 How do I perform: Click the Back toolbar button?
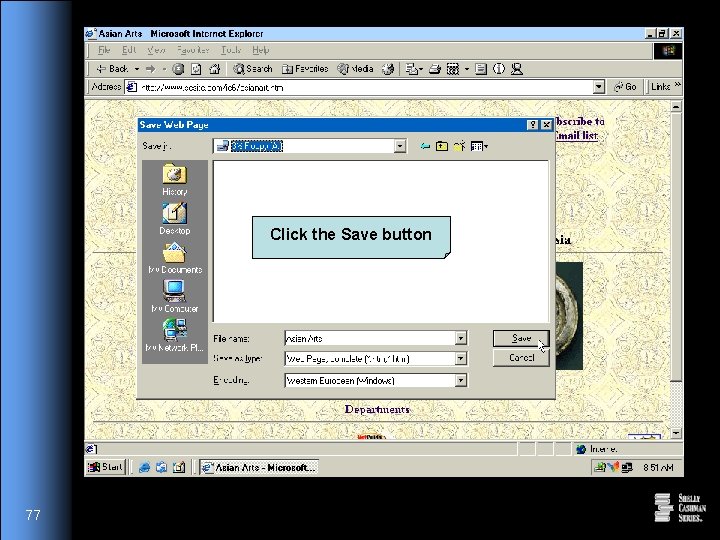coord(112,69)
